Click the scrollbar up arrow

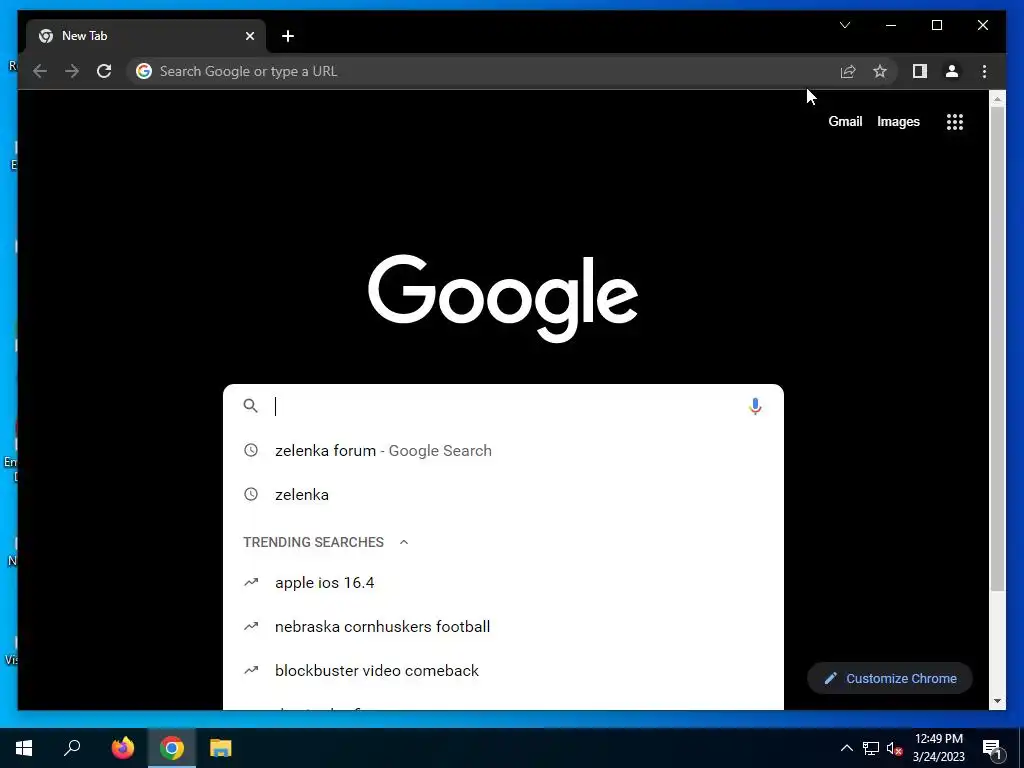997,99
